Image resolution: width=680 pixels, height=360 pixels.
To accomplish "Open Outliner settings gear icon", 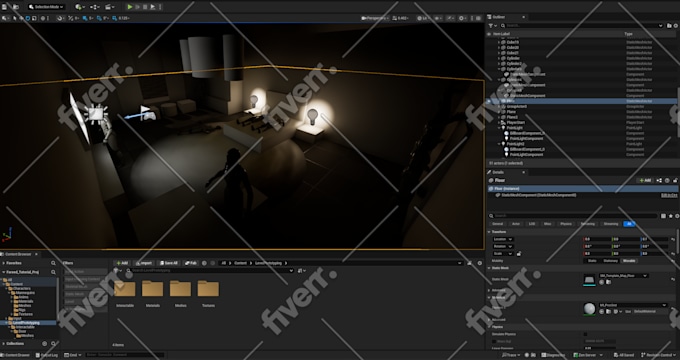I will [675, 26].
